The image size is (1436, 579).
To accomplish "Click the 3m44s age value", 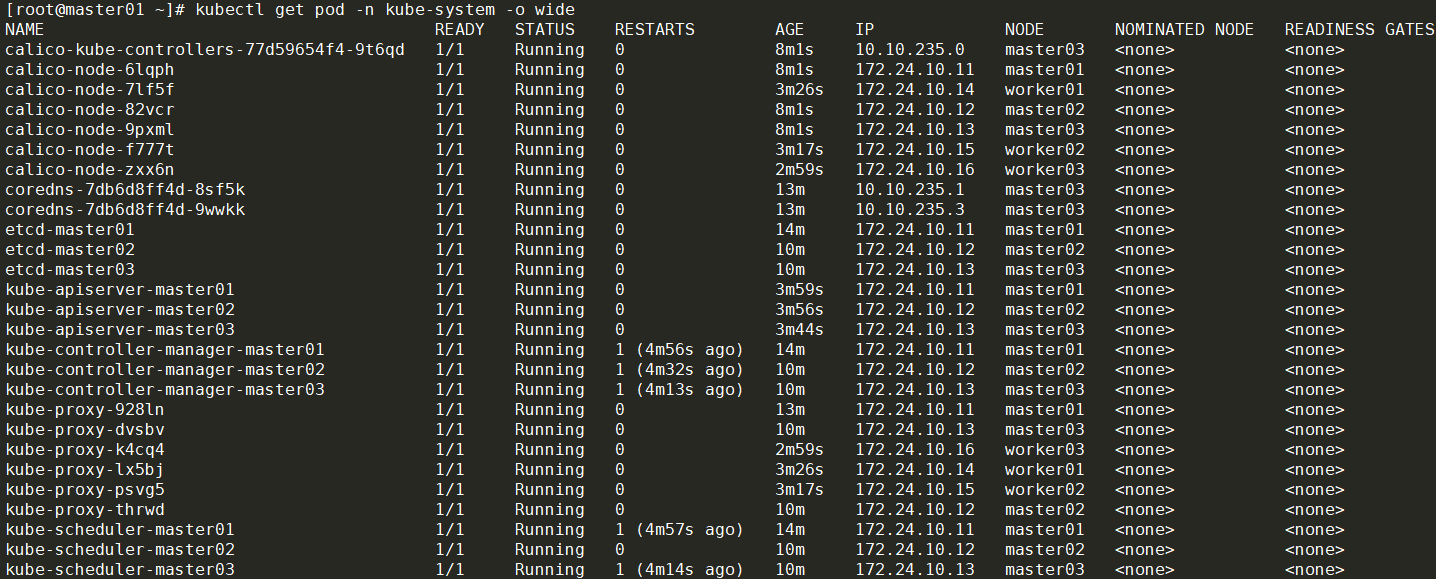I will click(x=799, y=330).
